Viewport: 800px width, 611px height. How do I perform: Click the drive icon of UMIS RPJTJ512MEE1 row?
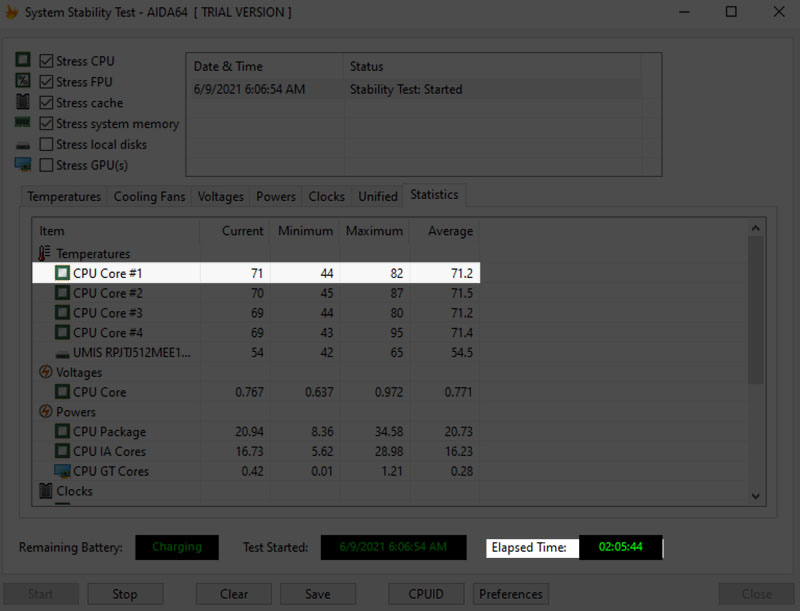[62, 354]
